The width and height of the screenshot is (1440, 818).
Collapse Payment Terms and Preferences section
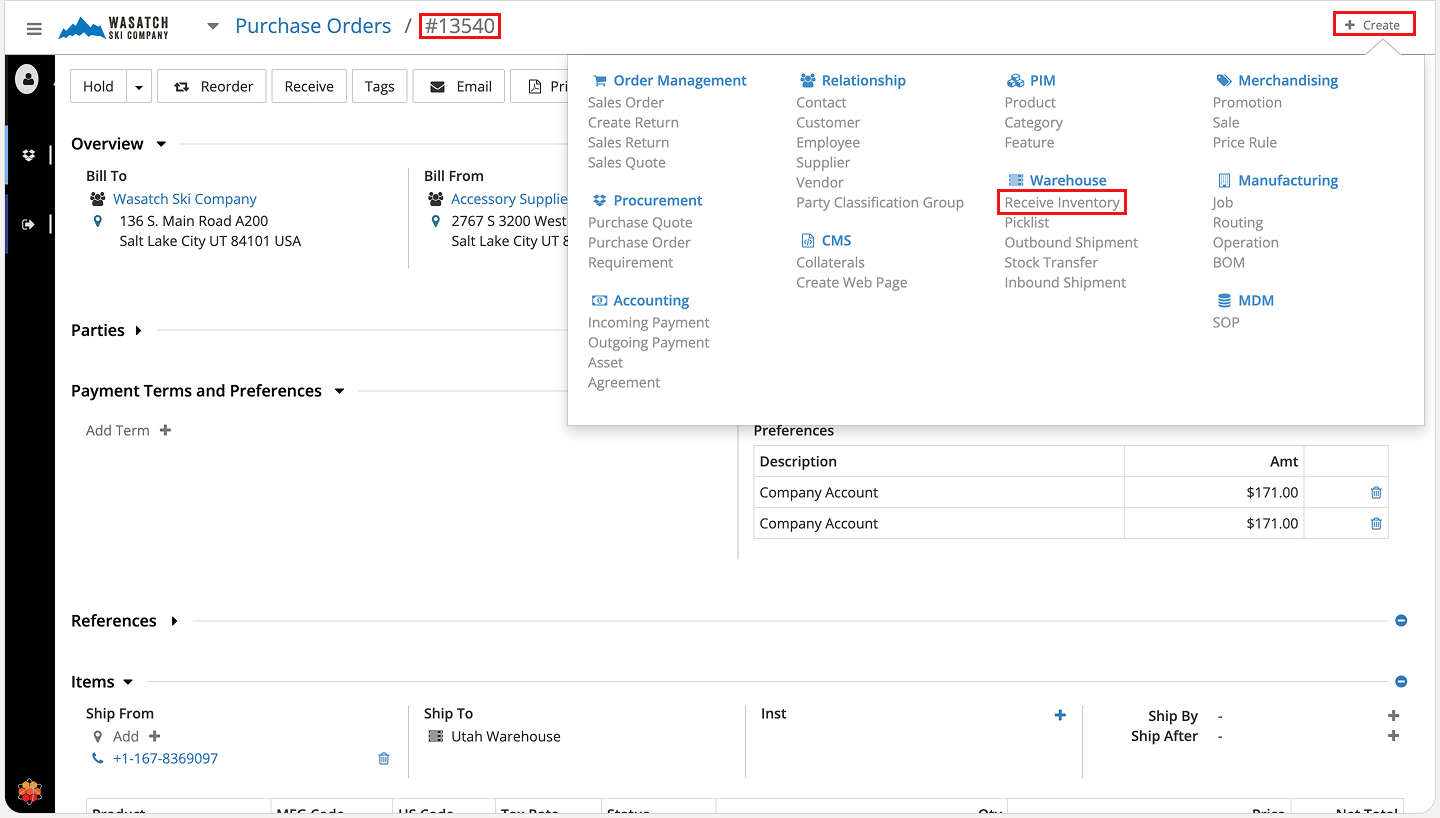pos(339,391)
